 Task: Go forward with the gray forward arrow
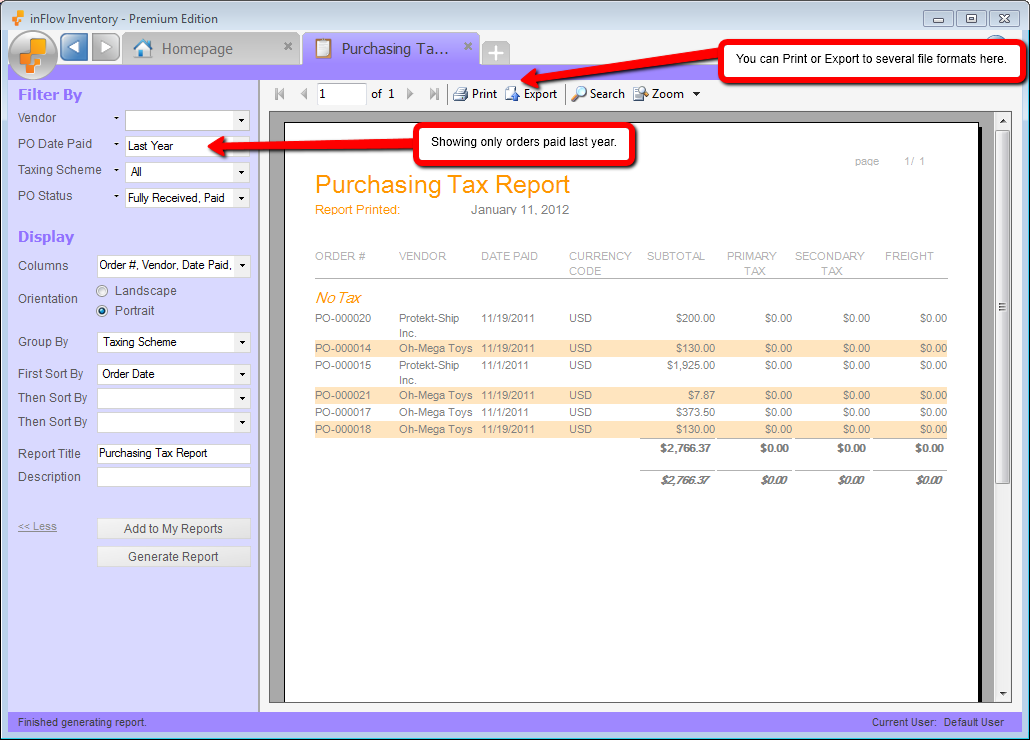click(105, 48)
